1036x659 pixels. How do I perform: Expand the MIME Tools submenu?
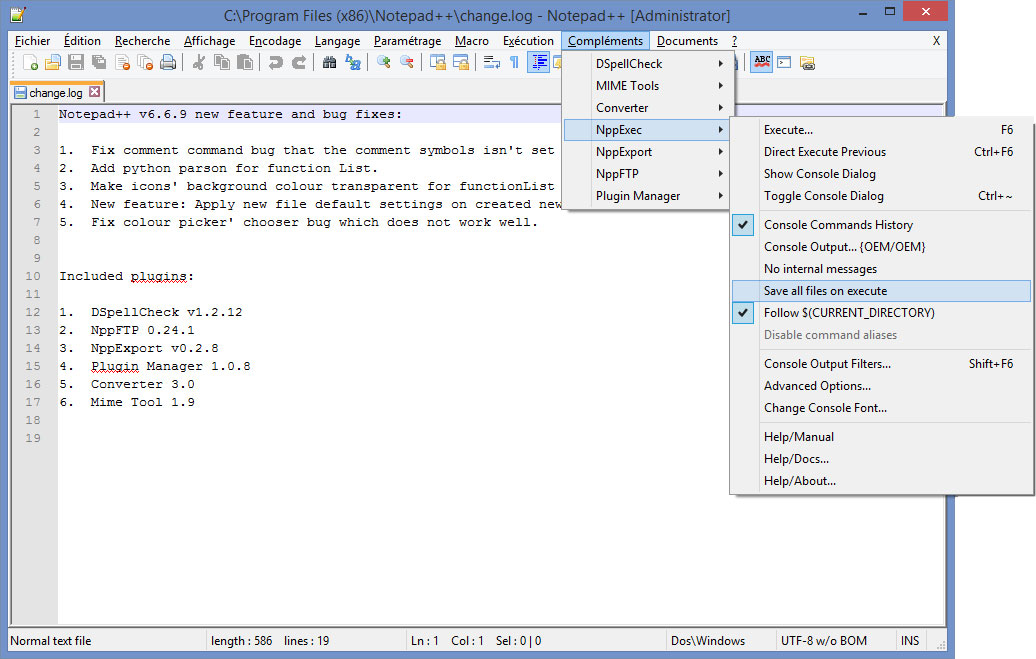click(x=646, y=85)
